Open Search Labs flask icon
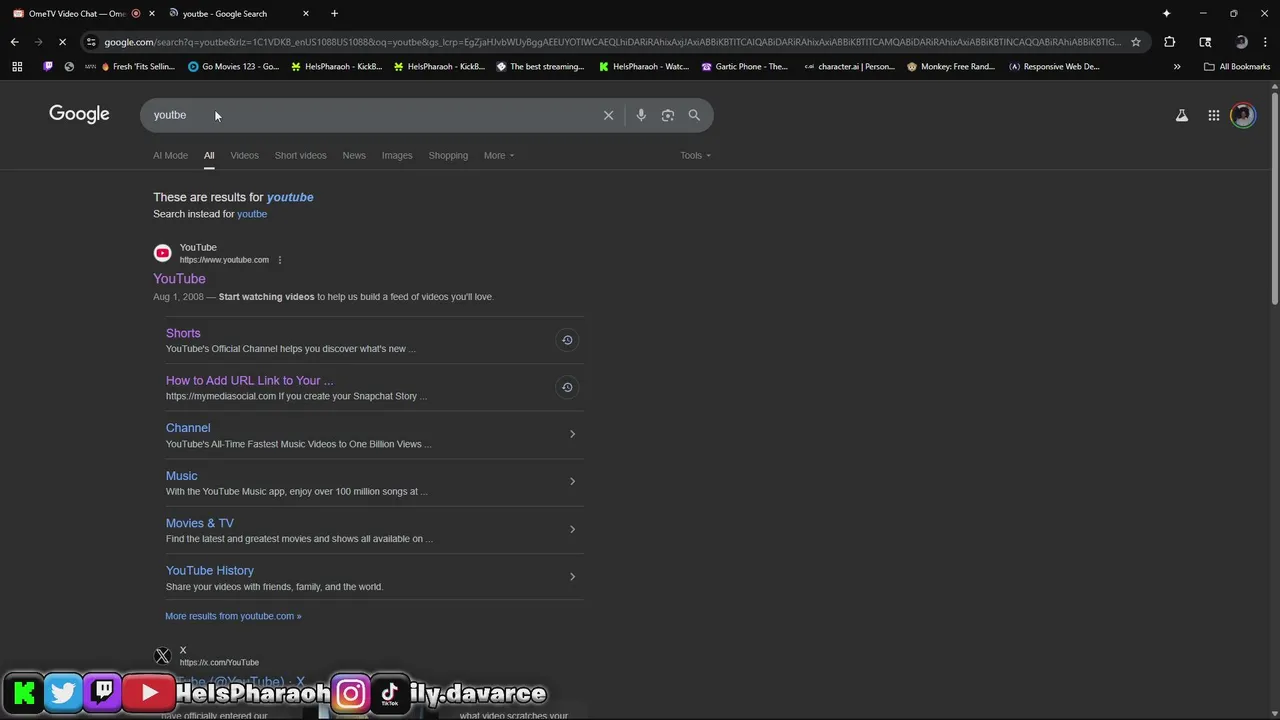 (x=1182, y=115)
